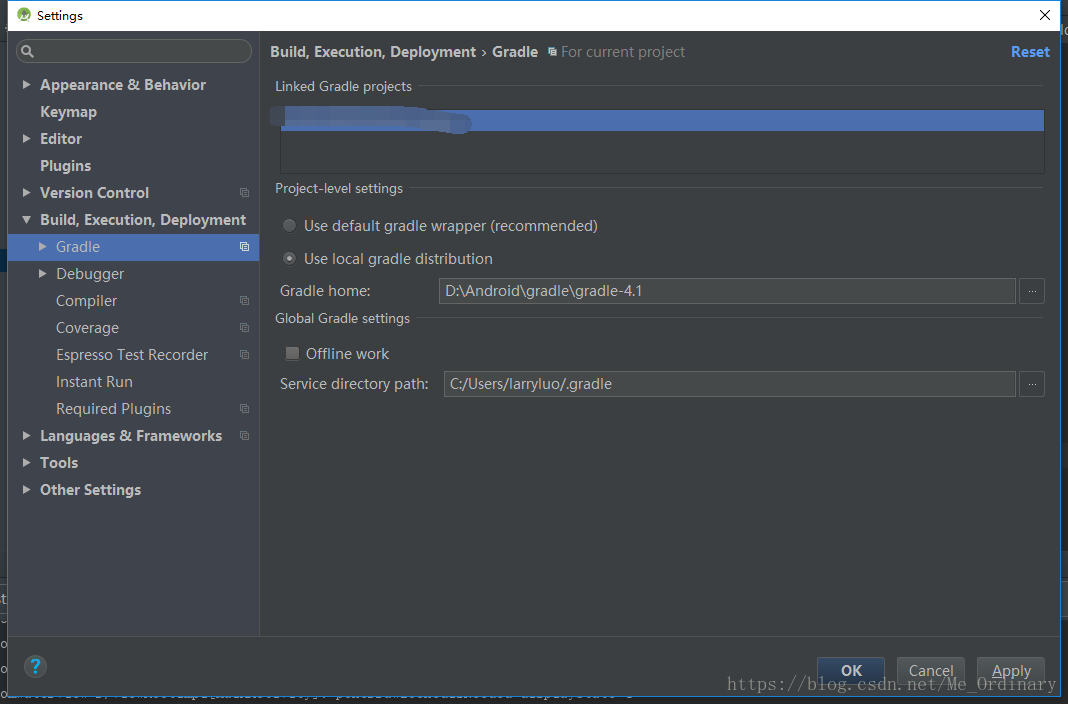1068x704 pixels.
Task: Click the help question mark icon
Action: click(x=35, y=666)
